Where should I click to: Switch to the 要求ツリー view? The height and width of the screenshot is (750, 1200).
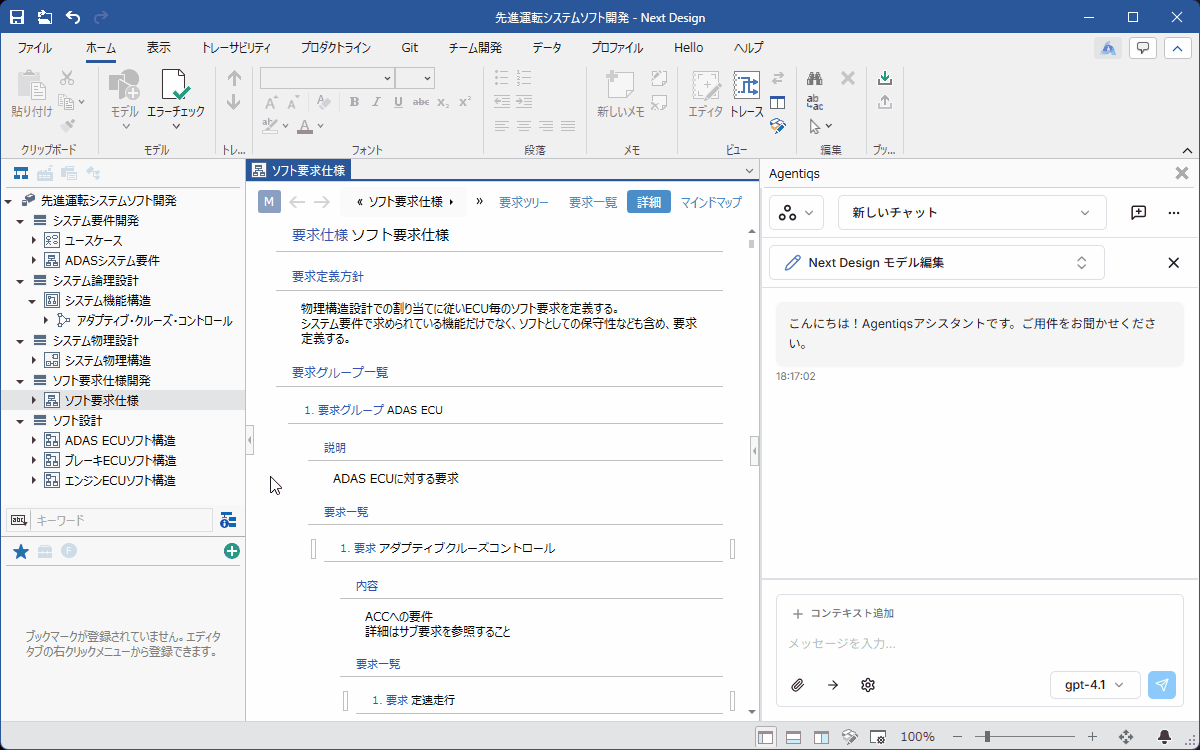[x=524, y=202]
